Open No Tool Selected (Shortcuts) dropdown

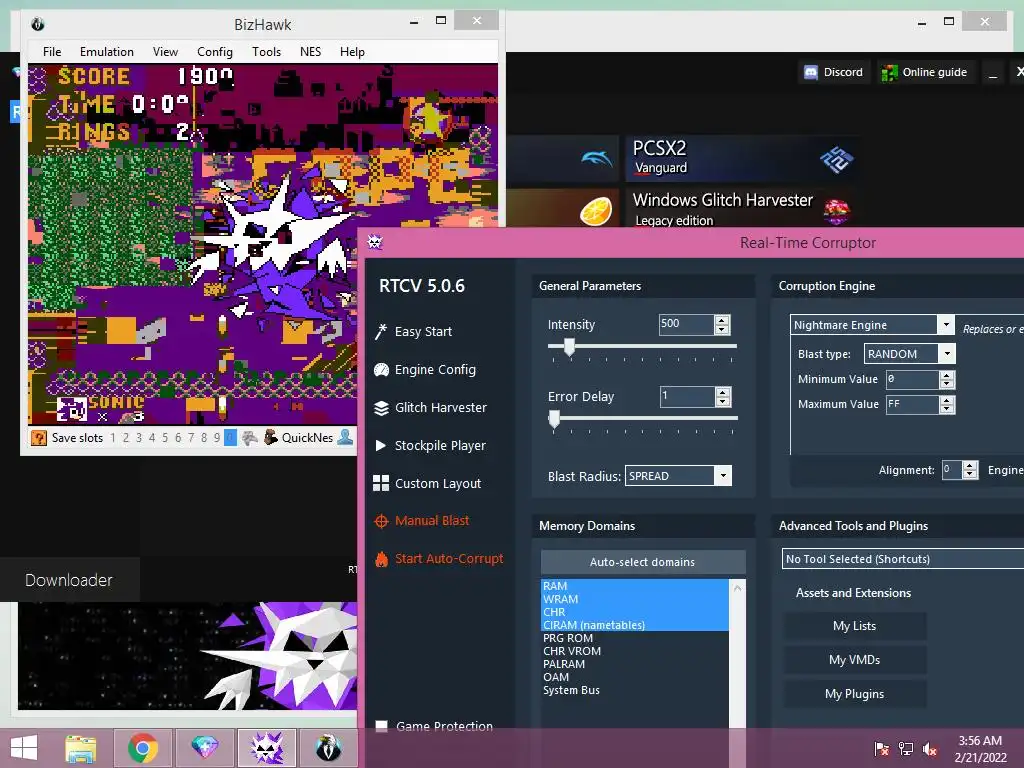(x=903, y=559)
